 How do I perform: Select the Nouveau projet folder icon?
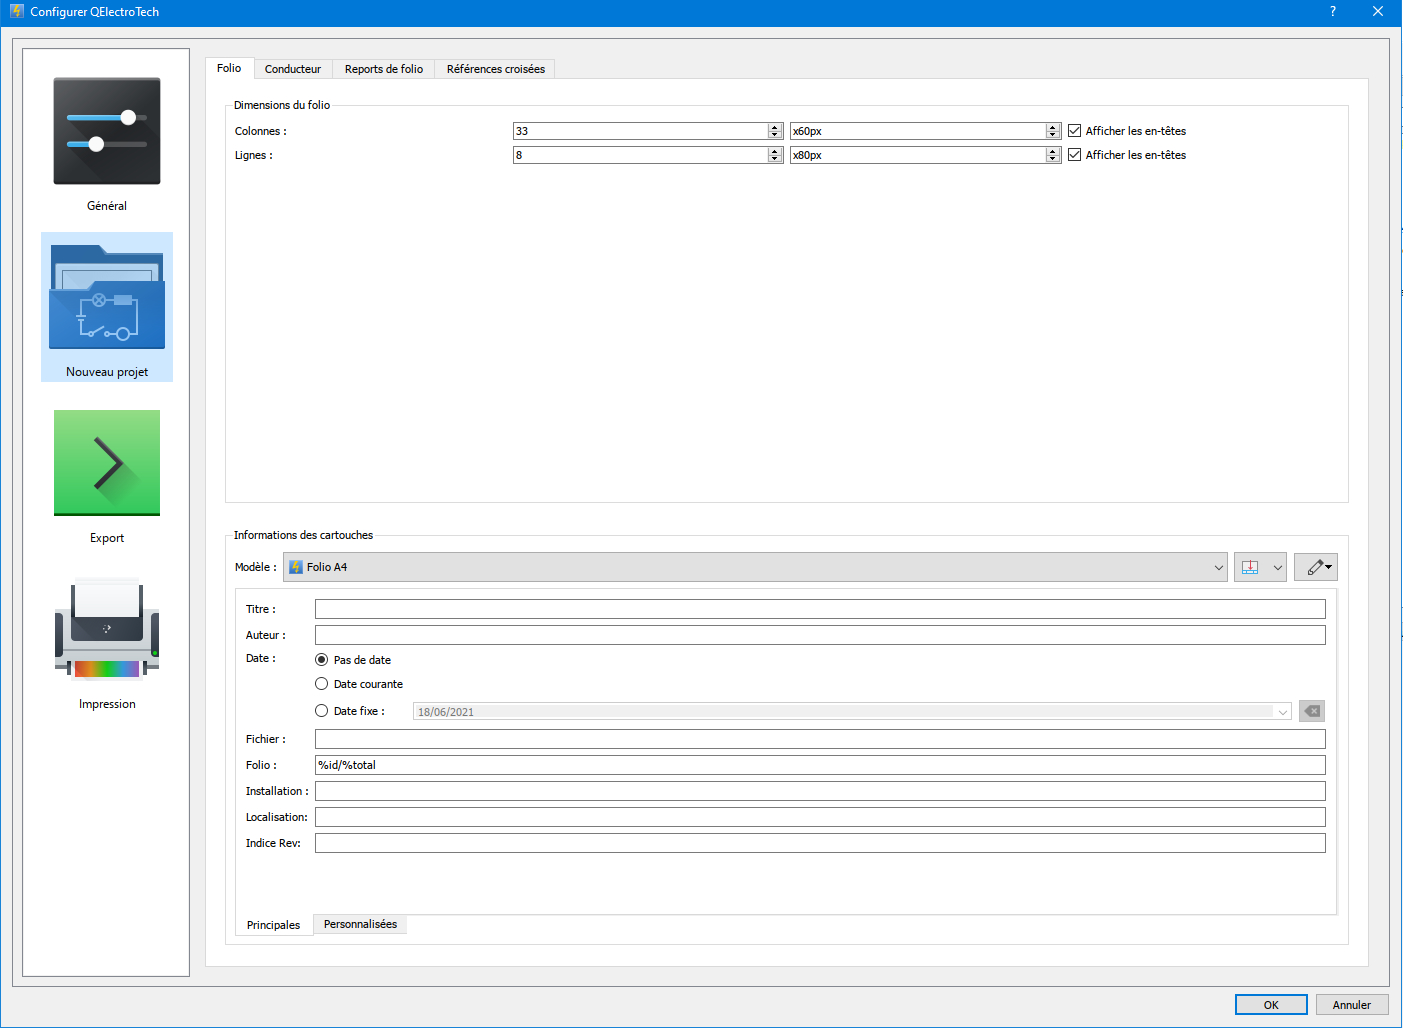coord(107,297)
